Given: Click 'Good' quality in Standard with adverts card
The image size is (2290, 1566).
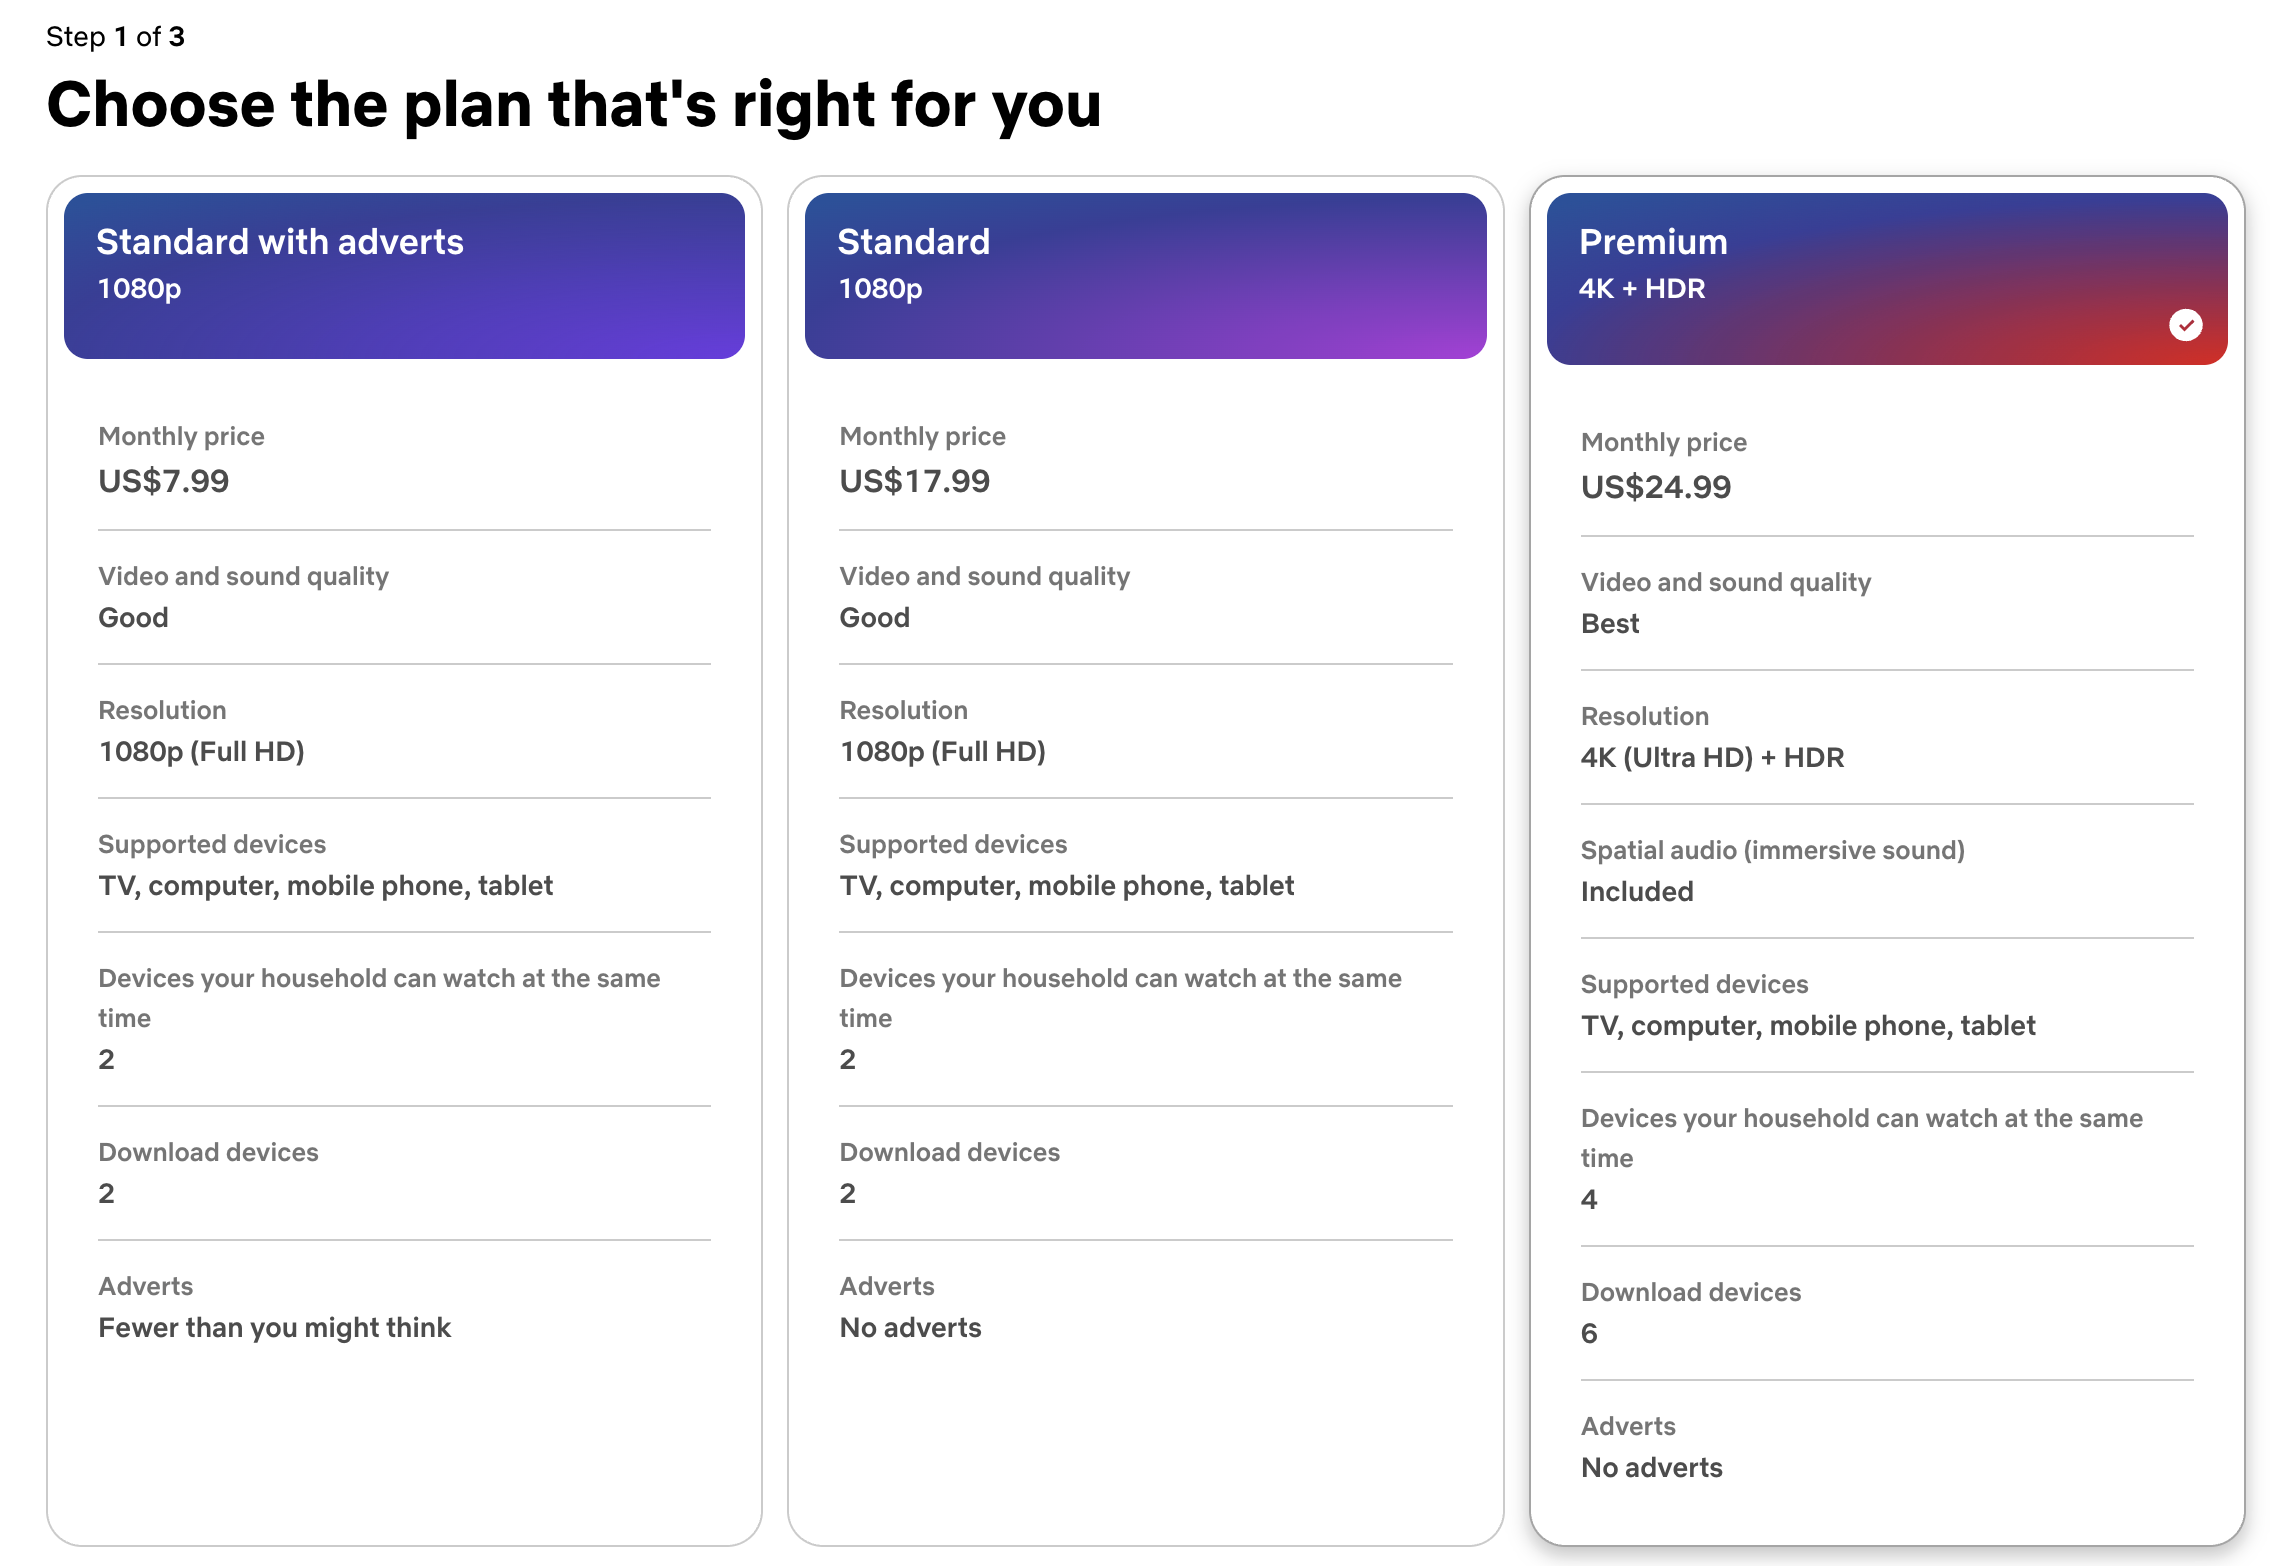Looking at the screenshot, I should click(133, 617).
